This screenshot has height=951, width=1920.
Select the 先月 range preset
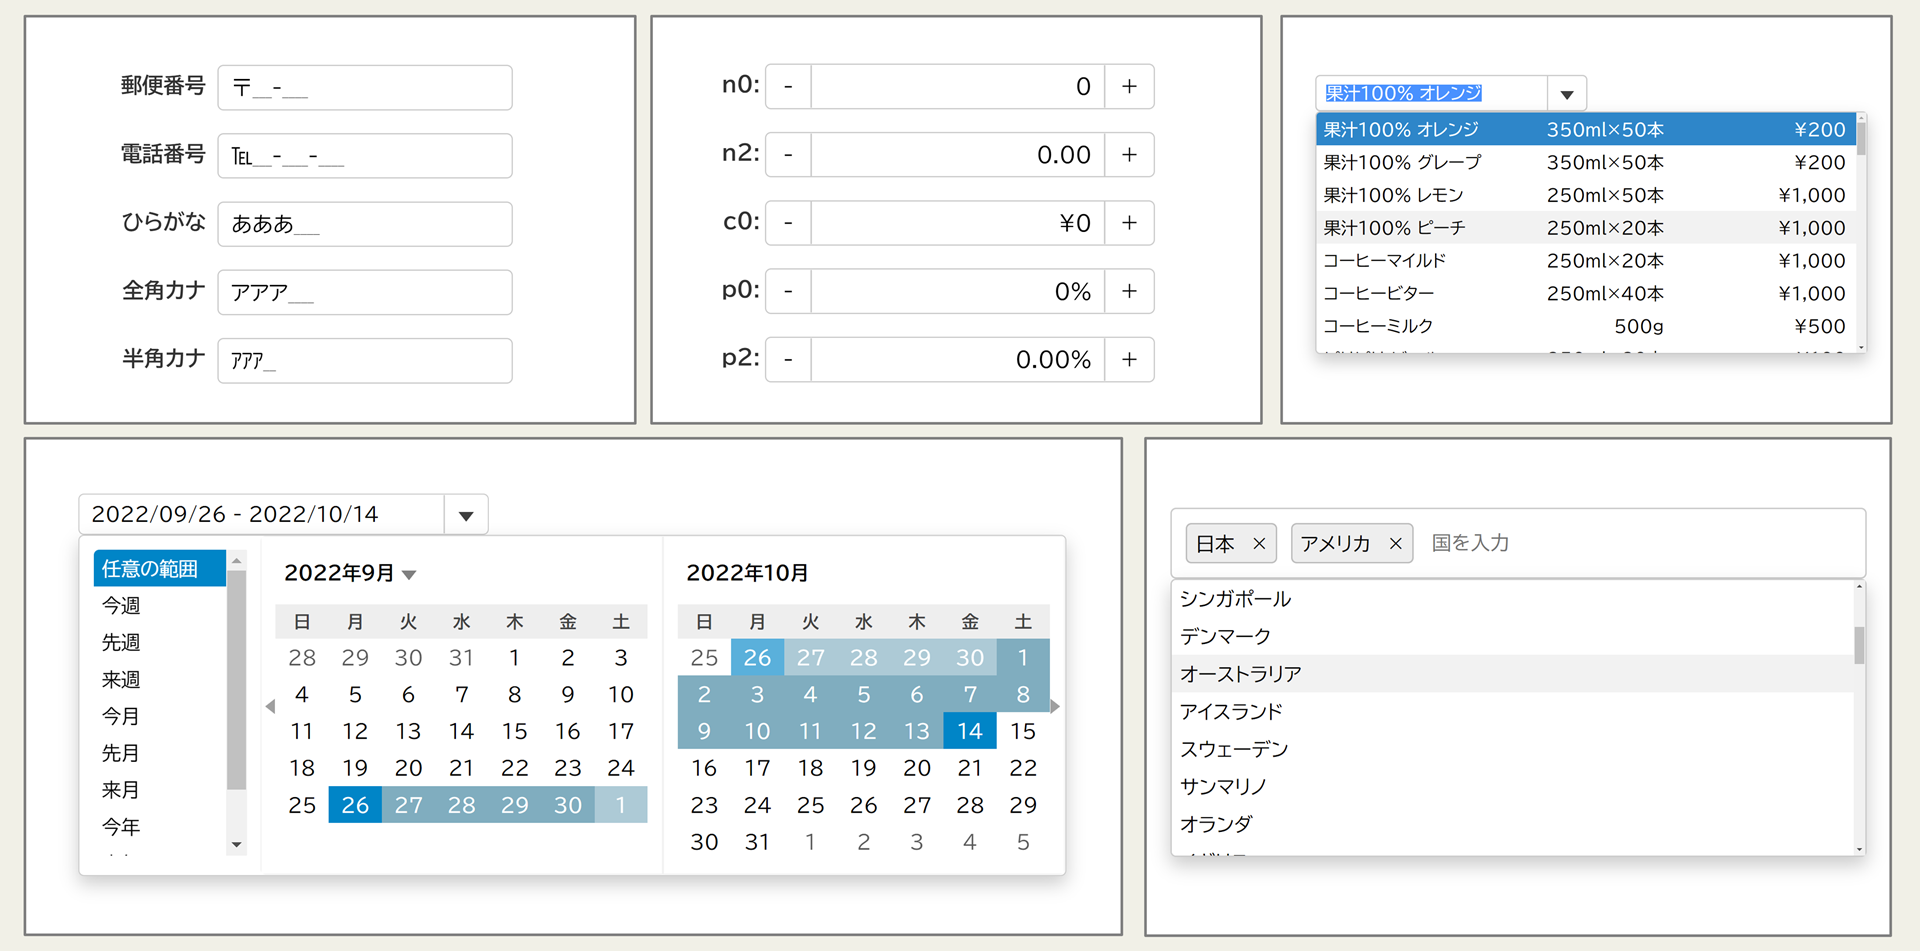160,753
